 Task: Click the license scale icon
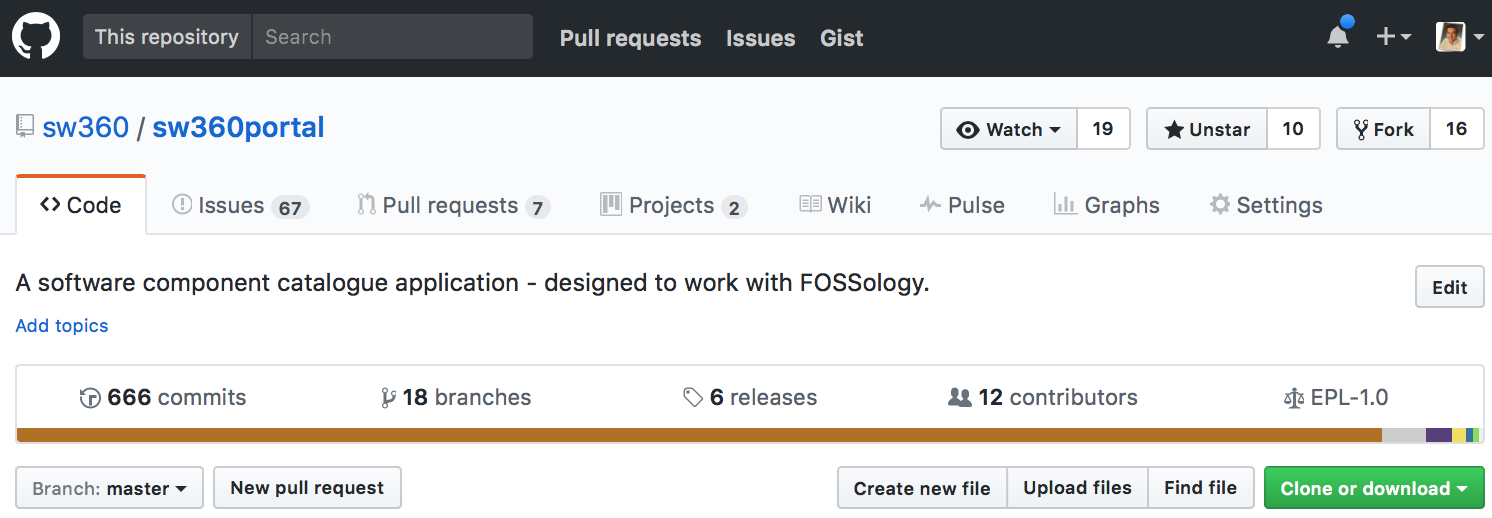(1294, 398)
